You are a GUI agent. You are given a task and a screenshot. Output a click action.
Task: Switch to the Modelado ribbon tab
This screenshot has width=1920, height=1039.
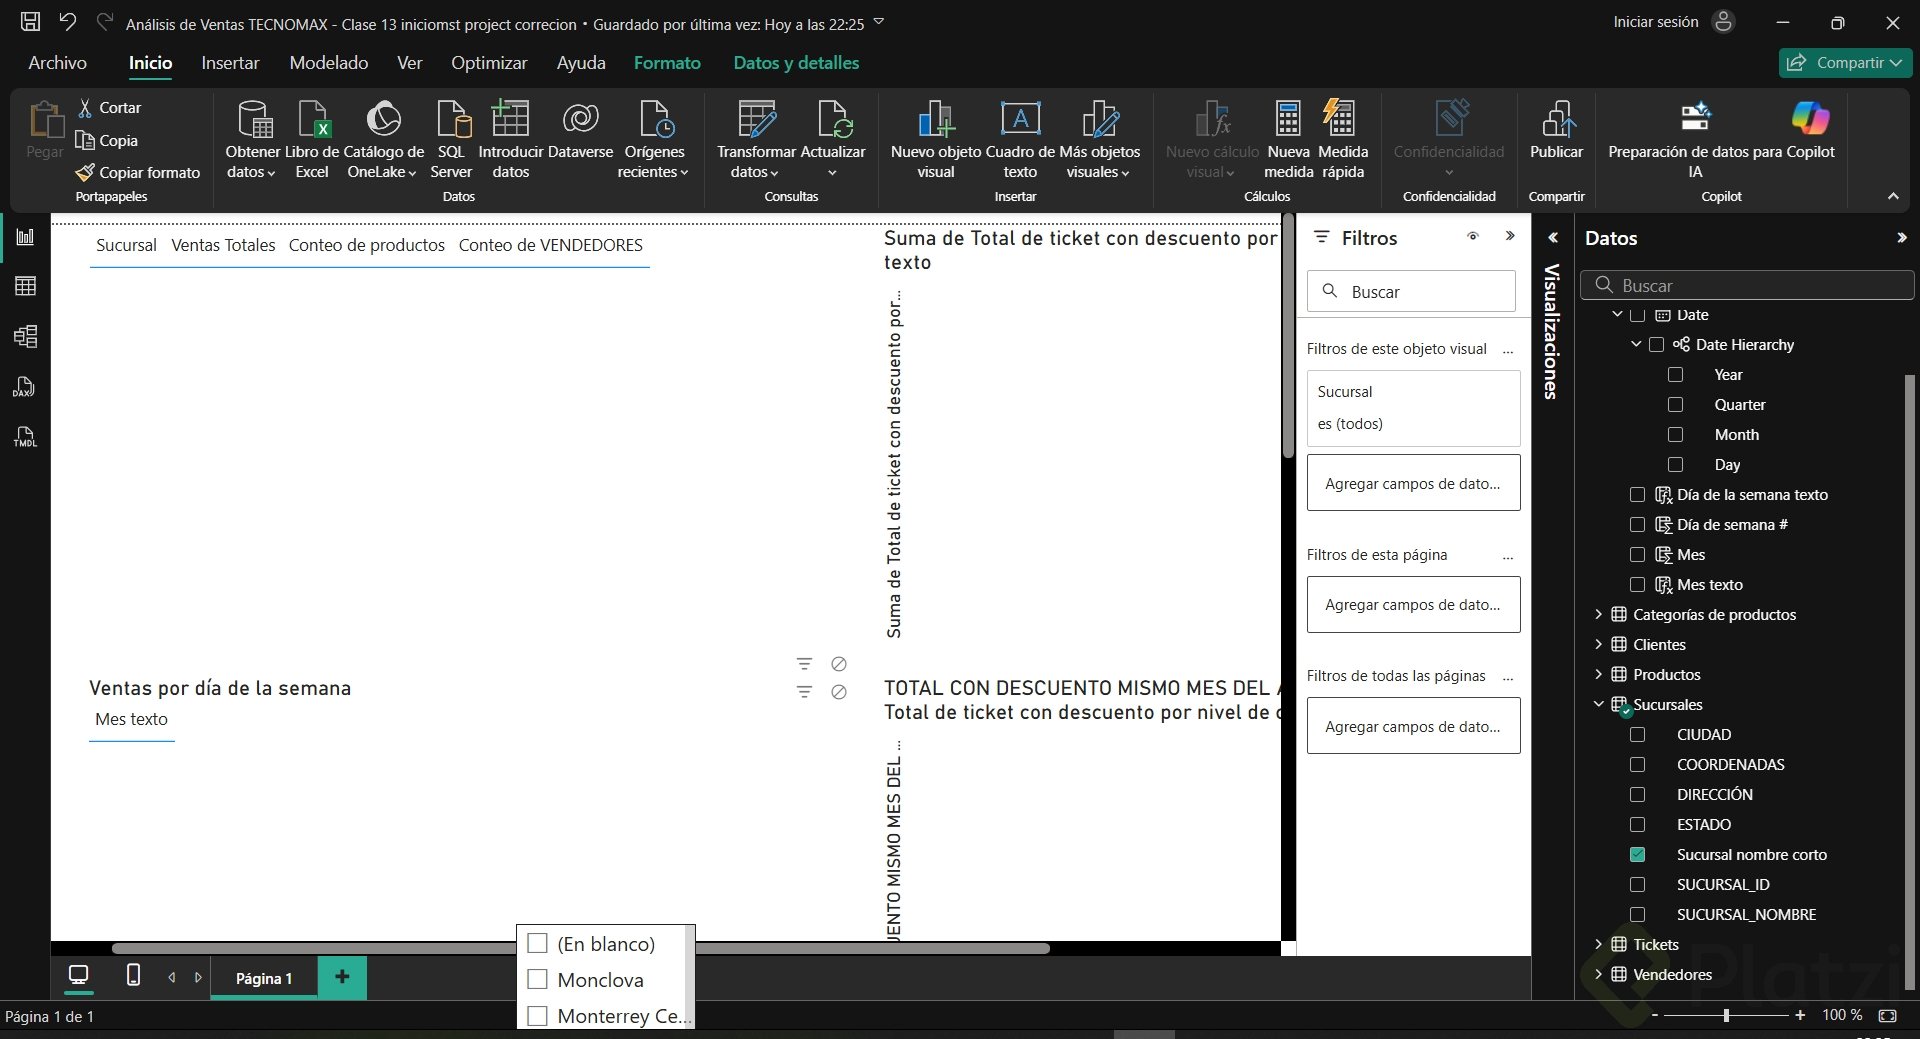[329, 63]
